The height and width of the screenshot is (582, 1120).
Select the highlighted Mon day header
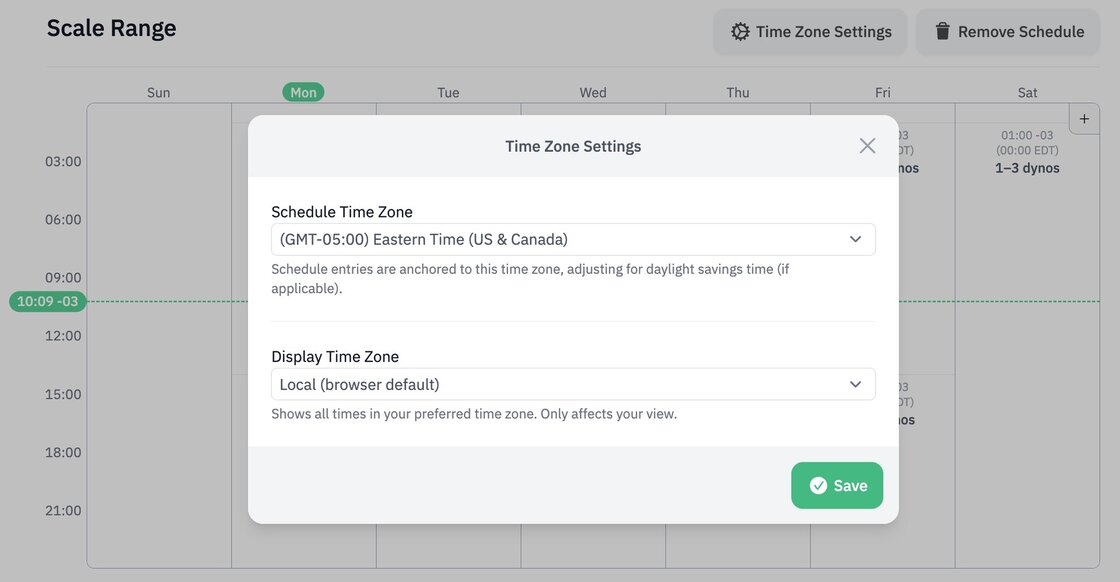tap(303, 93)
